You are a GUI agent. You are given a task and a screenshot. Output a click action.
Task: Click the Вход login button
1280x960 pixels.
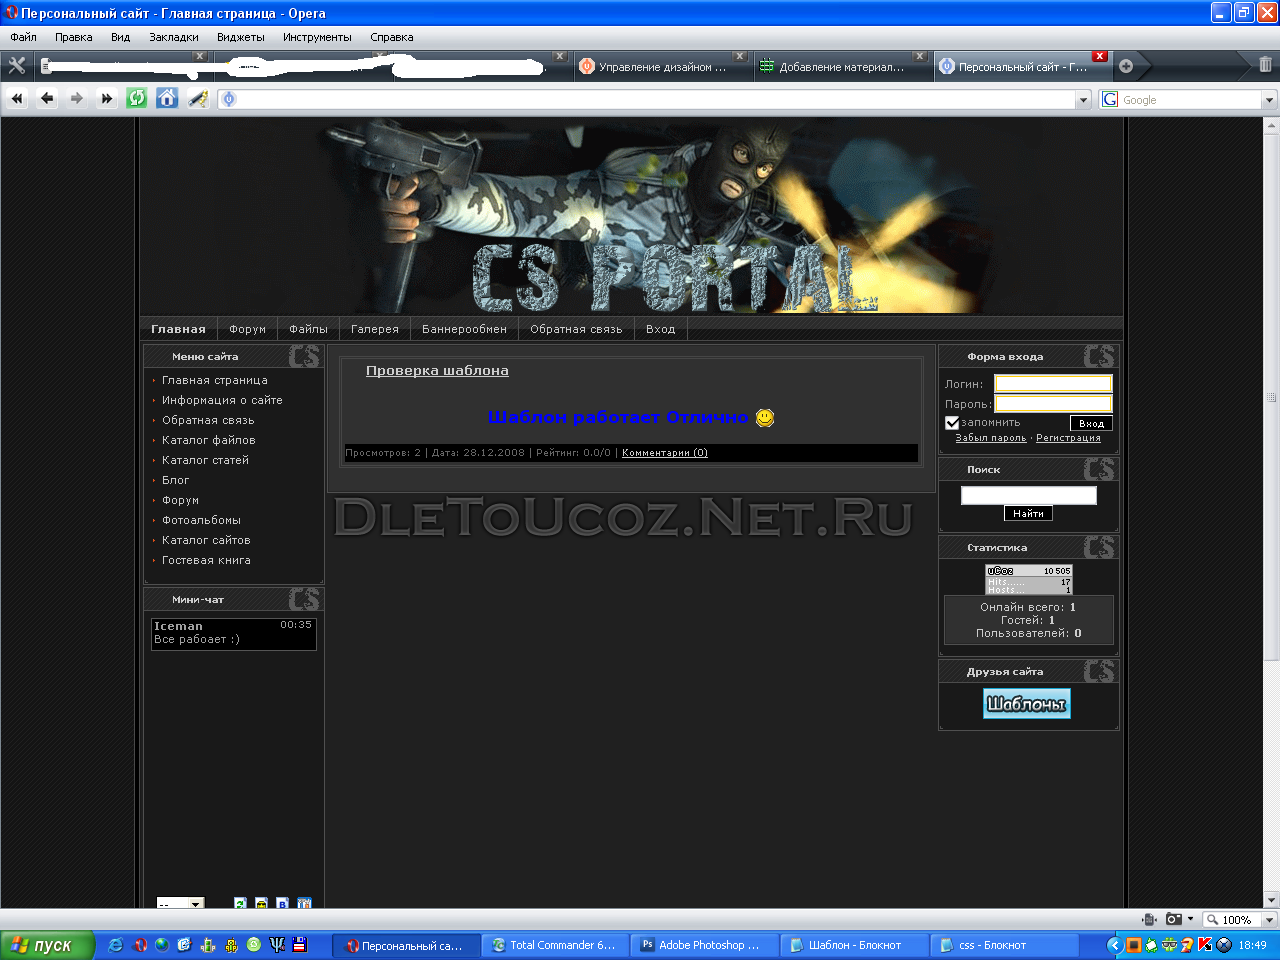click(x=1091, y=423)
